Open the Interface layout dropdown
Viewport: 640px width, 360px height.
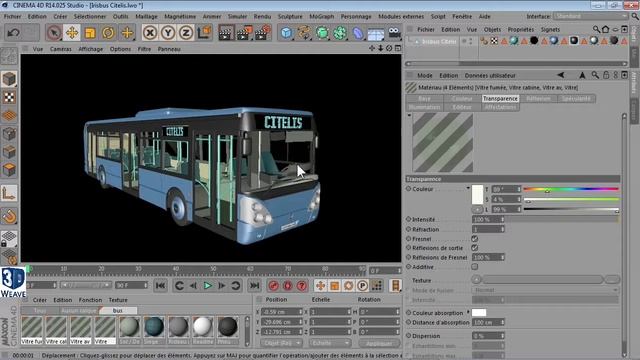coord(590,16)
